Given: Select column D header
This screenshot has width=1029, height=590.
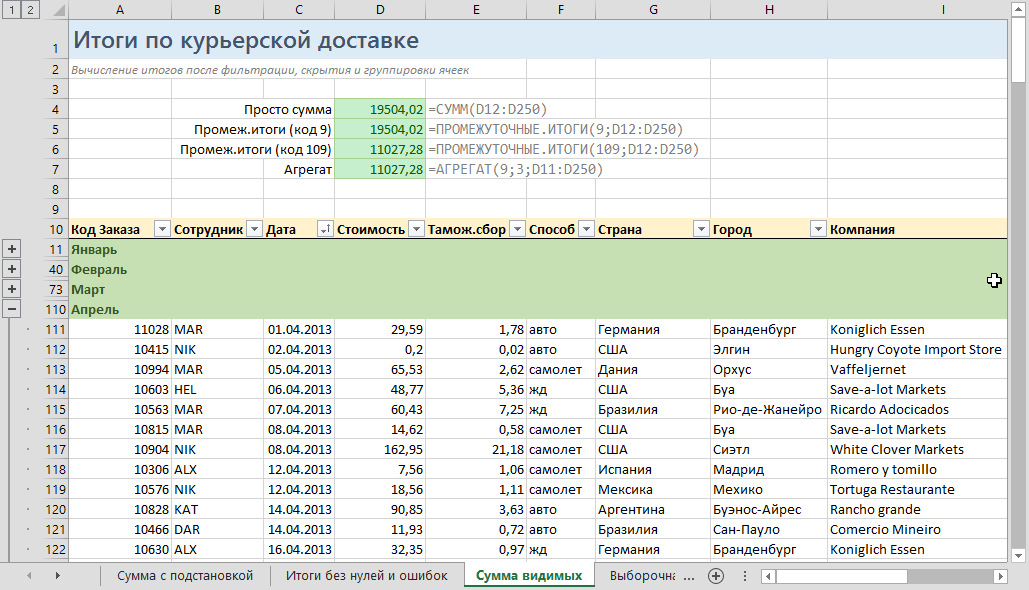Looking at the screenshot, I should point(380,10).
